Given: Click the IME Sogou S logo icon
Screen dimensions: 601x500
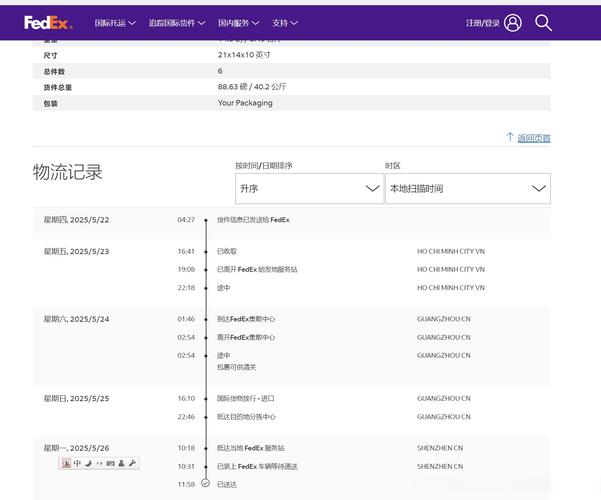Looking at the screenshot, I should coord(66,463).
